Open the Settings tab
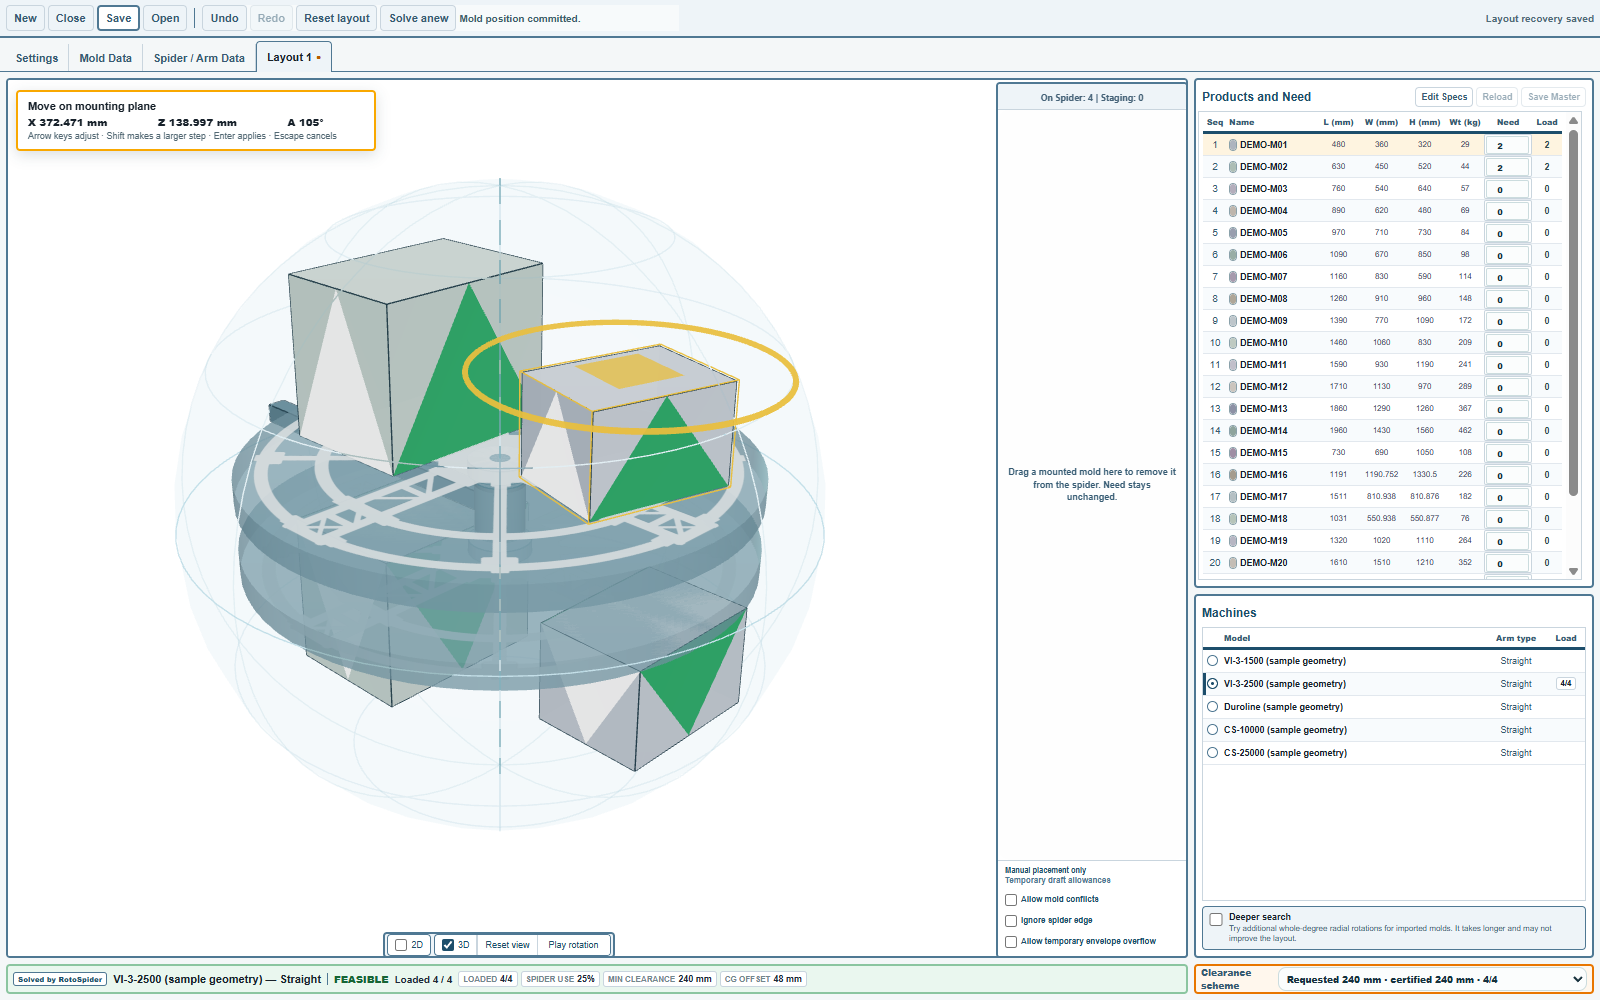 point(37,58)
